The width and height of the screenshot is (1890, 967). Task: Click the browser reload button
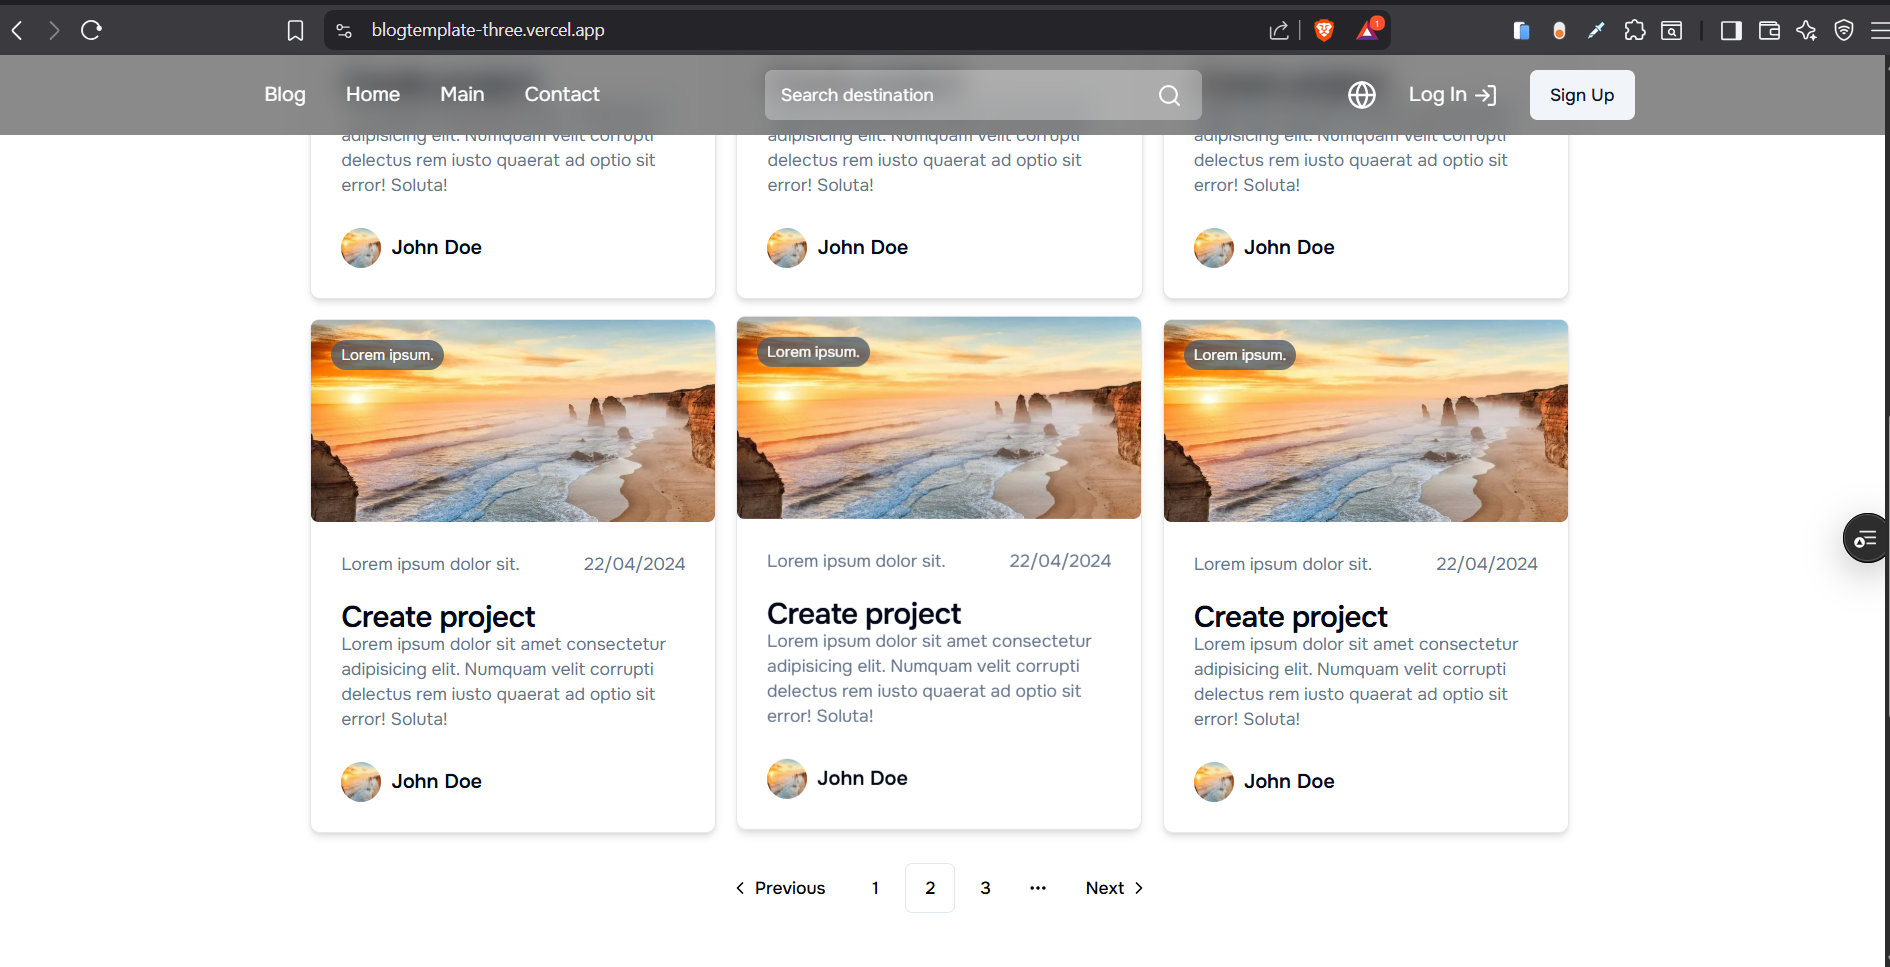coord(91,30)
